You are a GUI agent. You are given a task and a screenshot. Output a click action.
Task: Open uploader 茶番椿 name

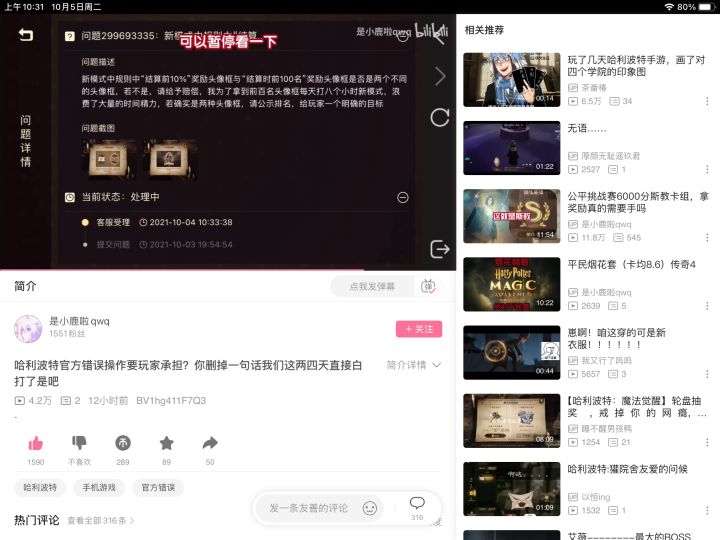[x=594, y=88]
